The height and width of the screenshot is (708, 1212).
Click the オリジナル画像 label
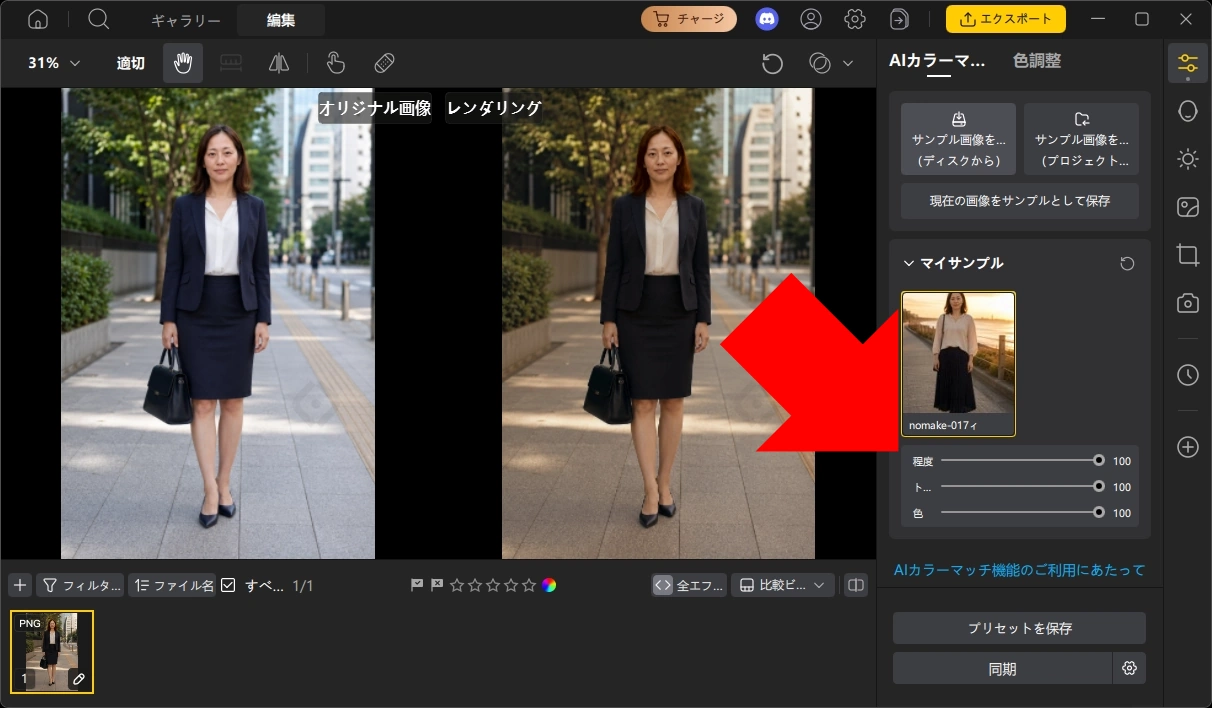[x=375, y=108]
